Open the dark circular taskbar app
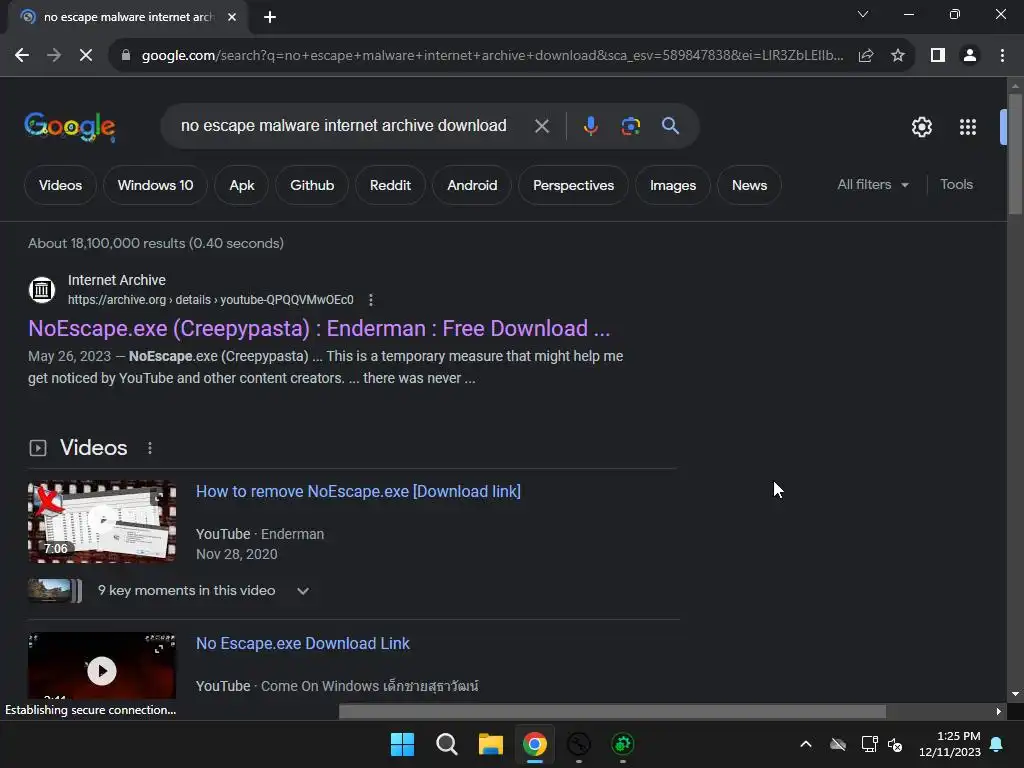 (579, 744)
